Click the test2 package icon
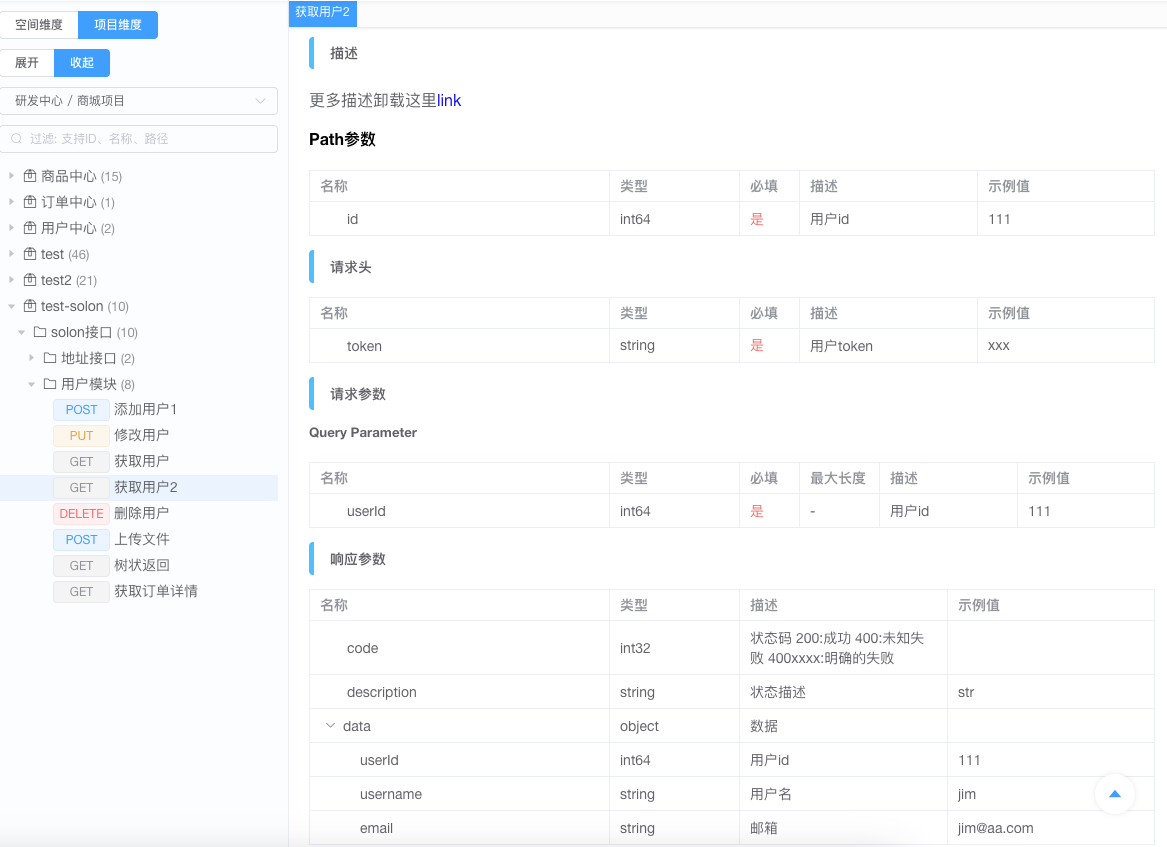The image size is (1167, 847). pos(30,280)
